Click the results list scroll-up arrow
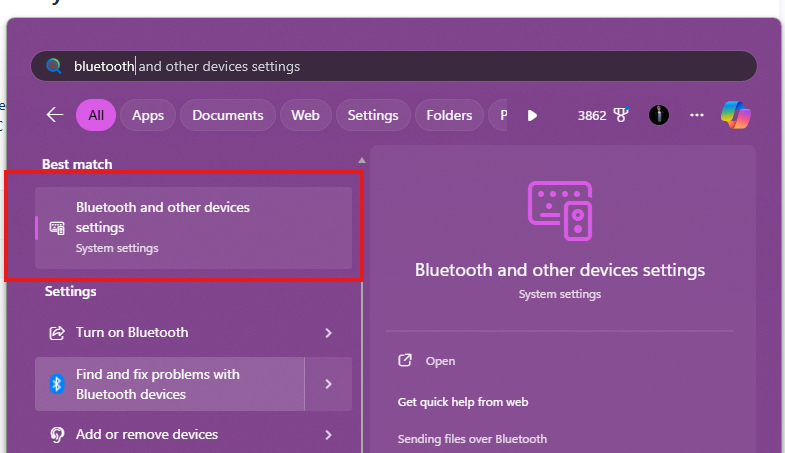Screen dimensions: 785x453 tap(361, 161)
